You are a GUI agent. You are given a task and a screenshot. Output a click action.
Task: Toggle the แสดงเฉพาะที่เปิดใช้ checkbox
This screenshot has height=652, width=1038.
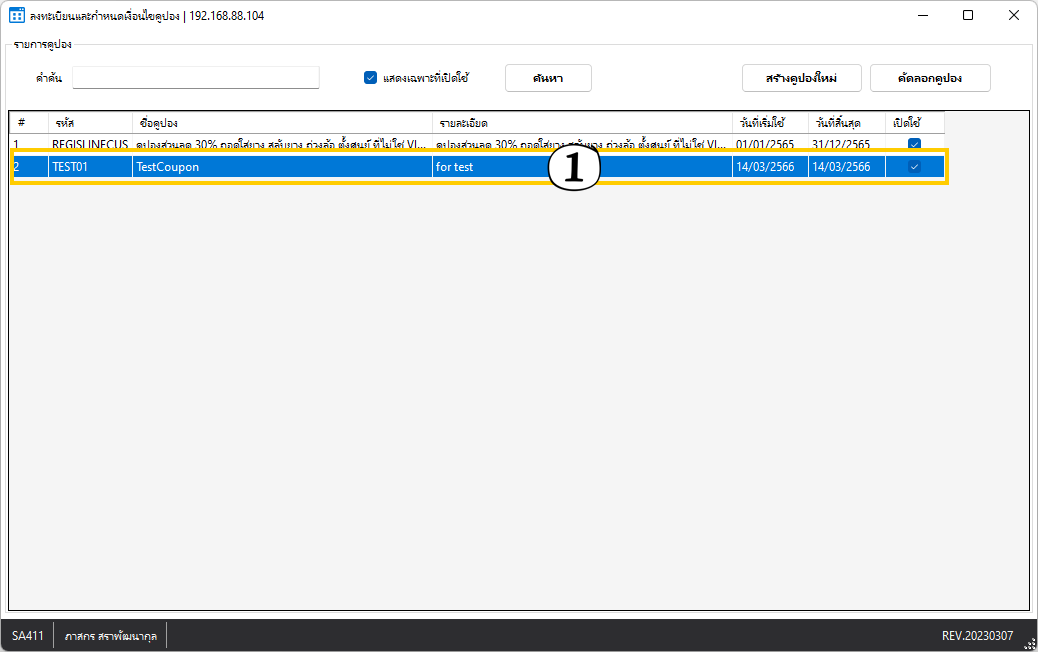pos(370,78)
